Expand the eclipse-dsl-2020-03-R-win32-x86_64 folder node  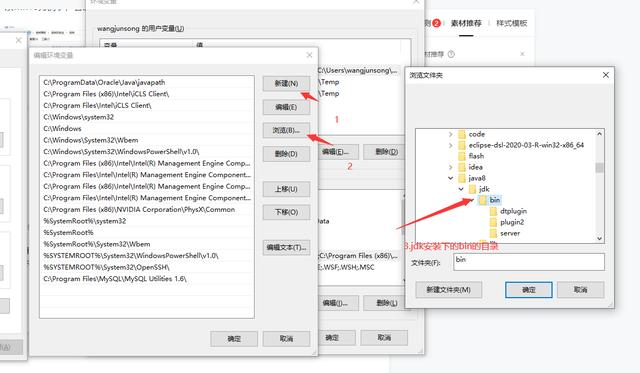tap(451, 145)
